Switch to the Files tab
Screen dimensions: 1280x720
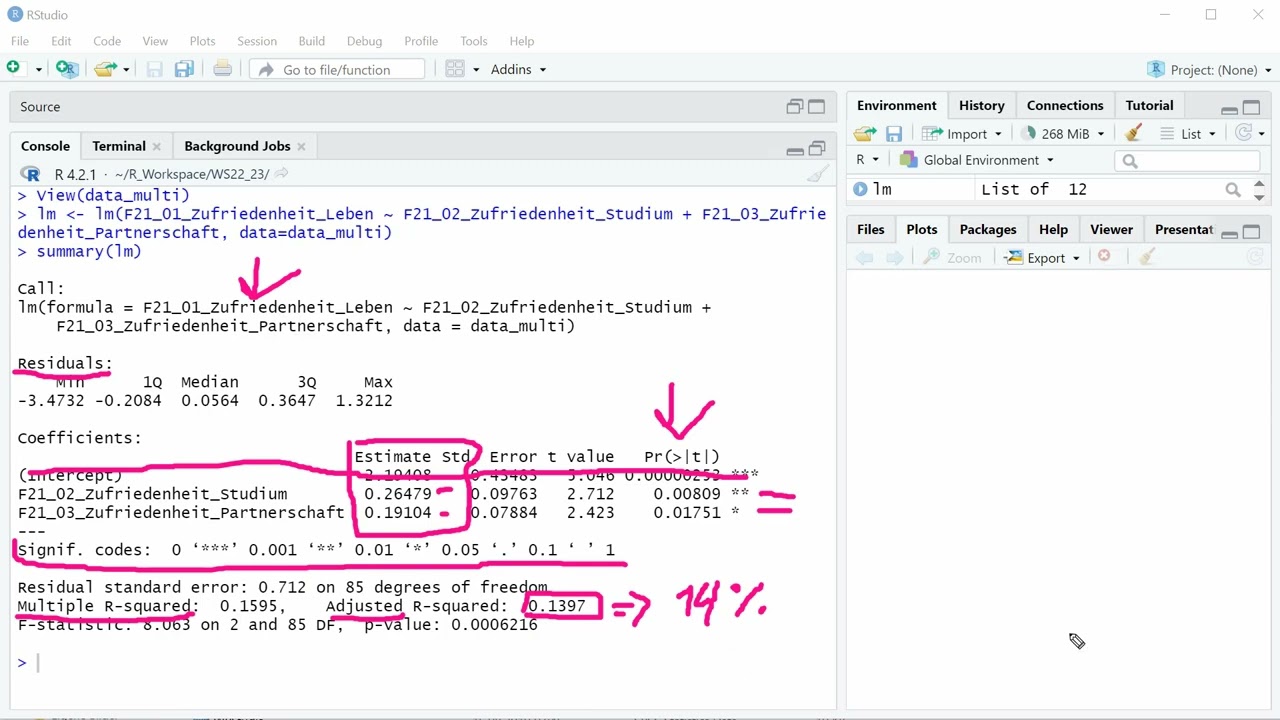click(871, 229)
